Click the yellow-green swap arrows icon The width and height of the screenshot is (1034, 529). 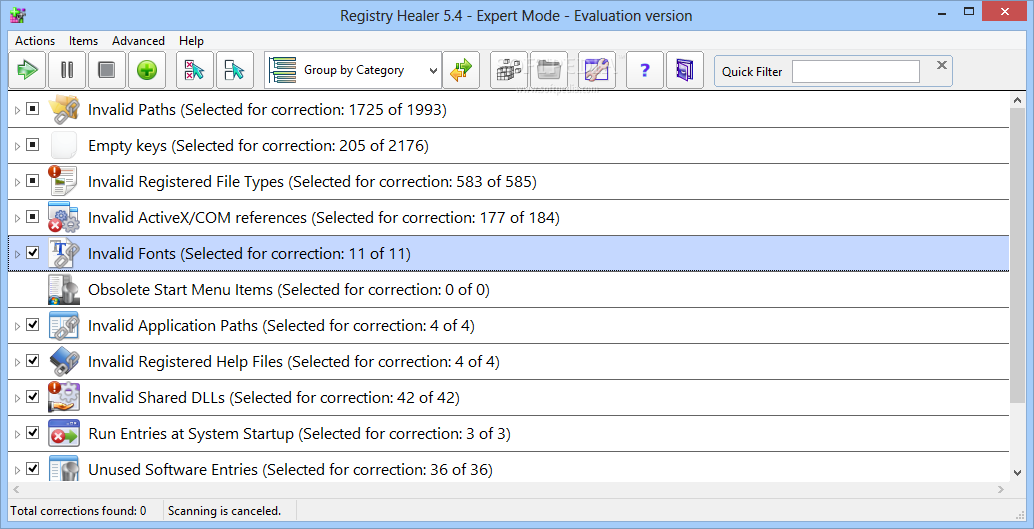(461, 70)
